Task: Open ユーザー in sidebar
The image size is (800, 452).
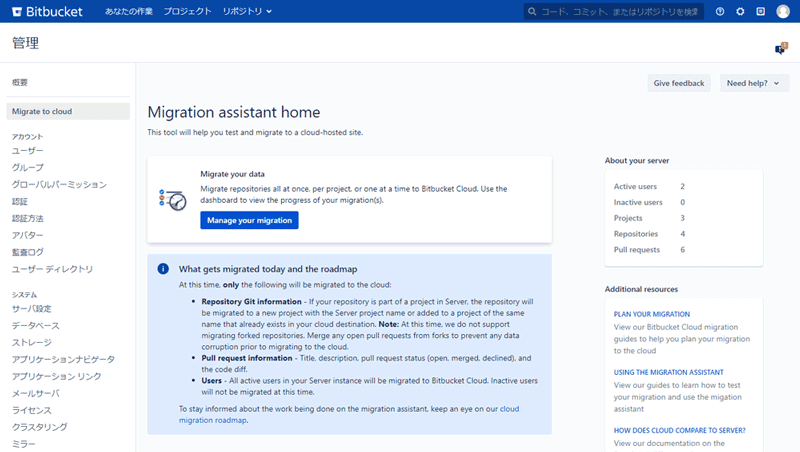Action: [x=28, y=150]
